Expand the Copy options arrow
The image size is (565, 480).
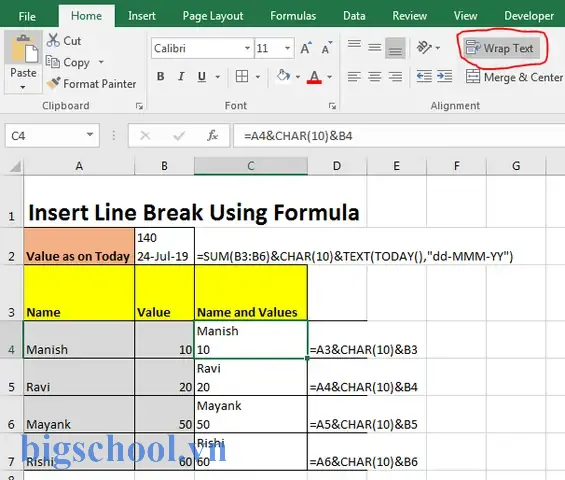101,62
